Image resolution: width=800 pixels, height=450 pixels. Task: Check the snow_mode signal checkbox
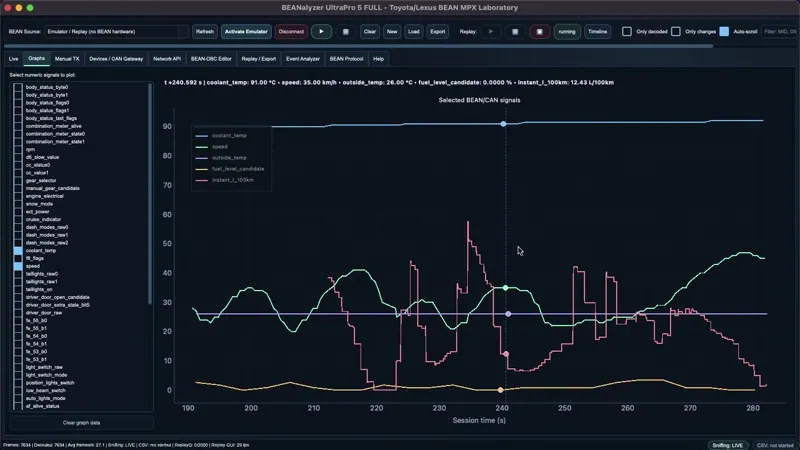tap(18, 204)
